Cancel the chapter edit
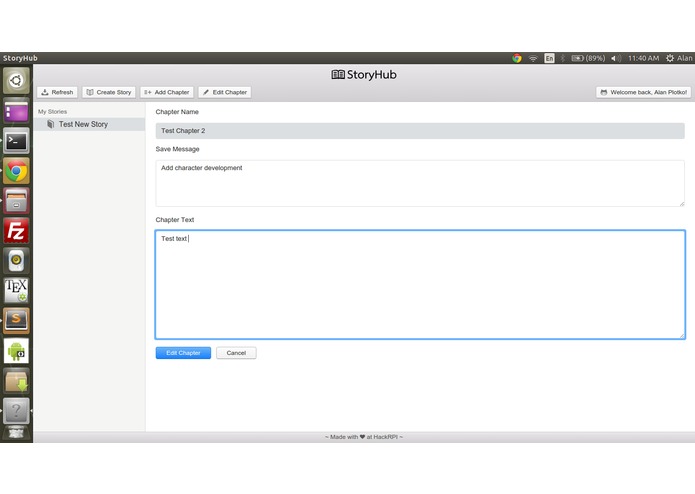Screen dimensions: 695x494 (x=236, y=353)
